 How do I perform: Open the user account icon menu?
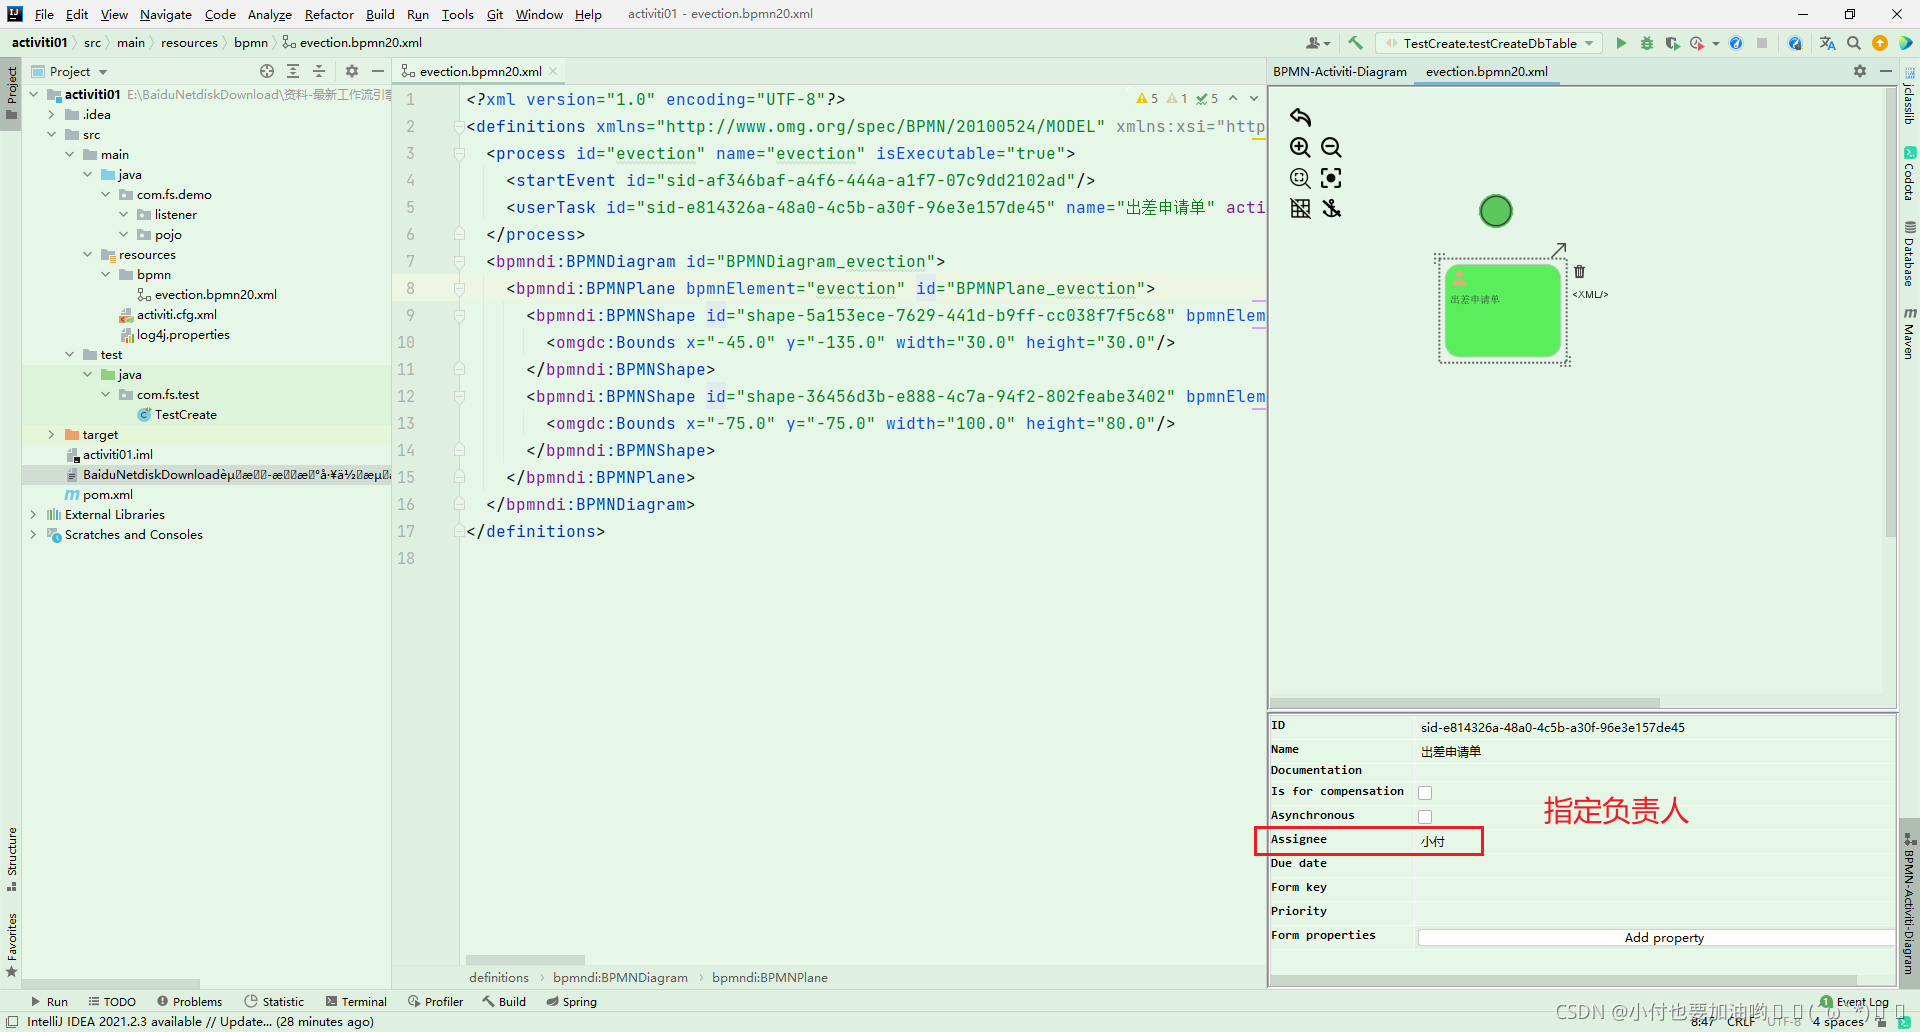coord(1317,43)
